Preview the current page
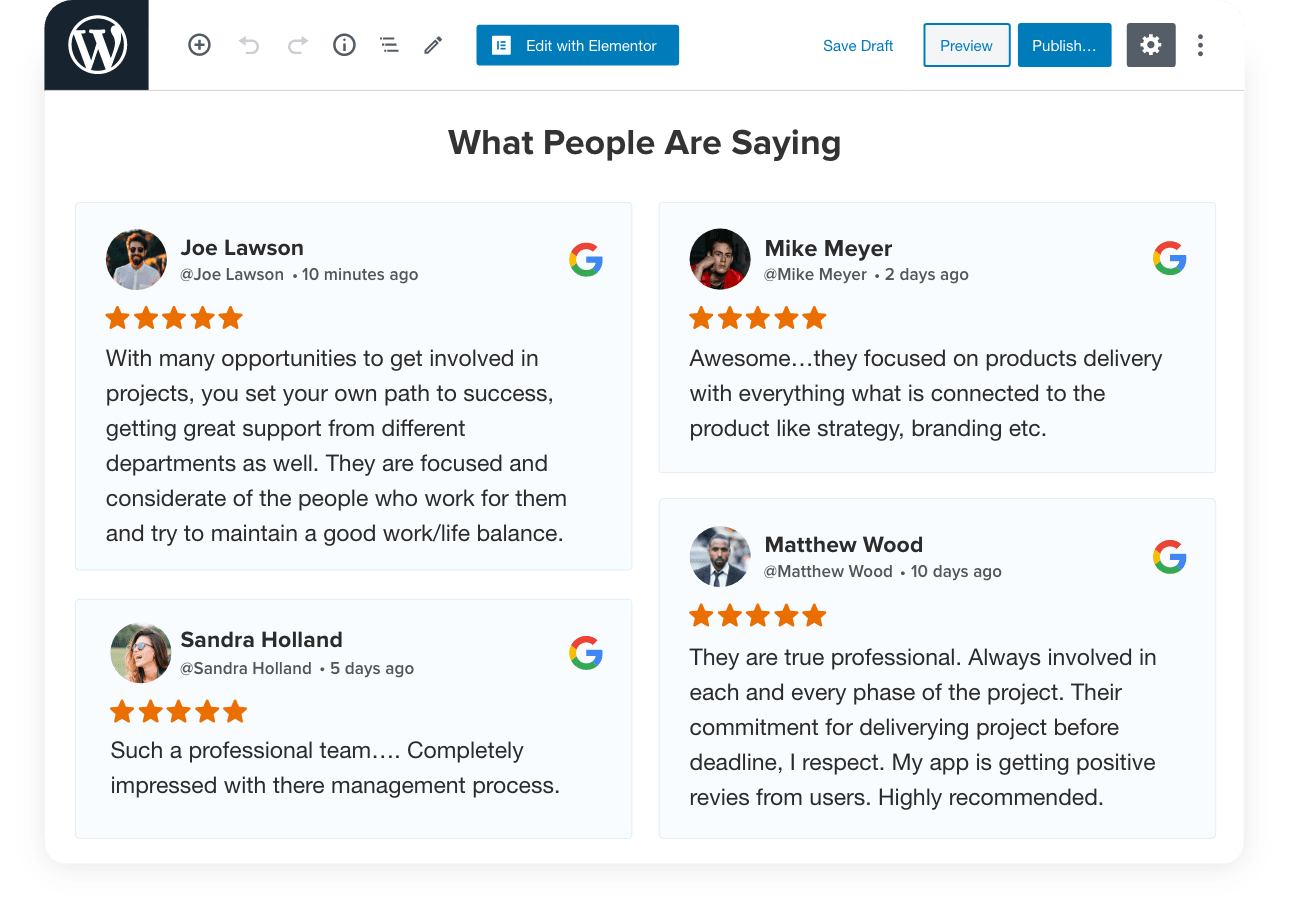The image size is (1289, 912). pyautogui.click(x=965, y=45)
